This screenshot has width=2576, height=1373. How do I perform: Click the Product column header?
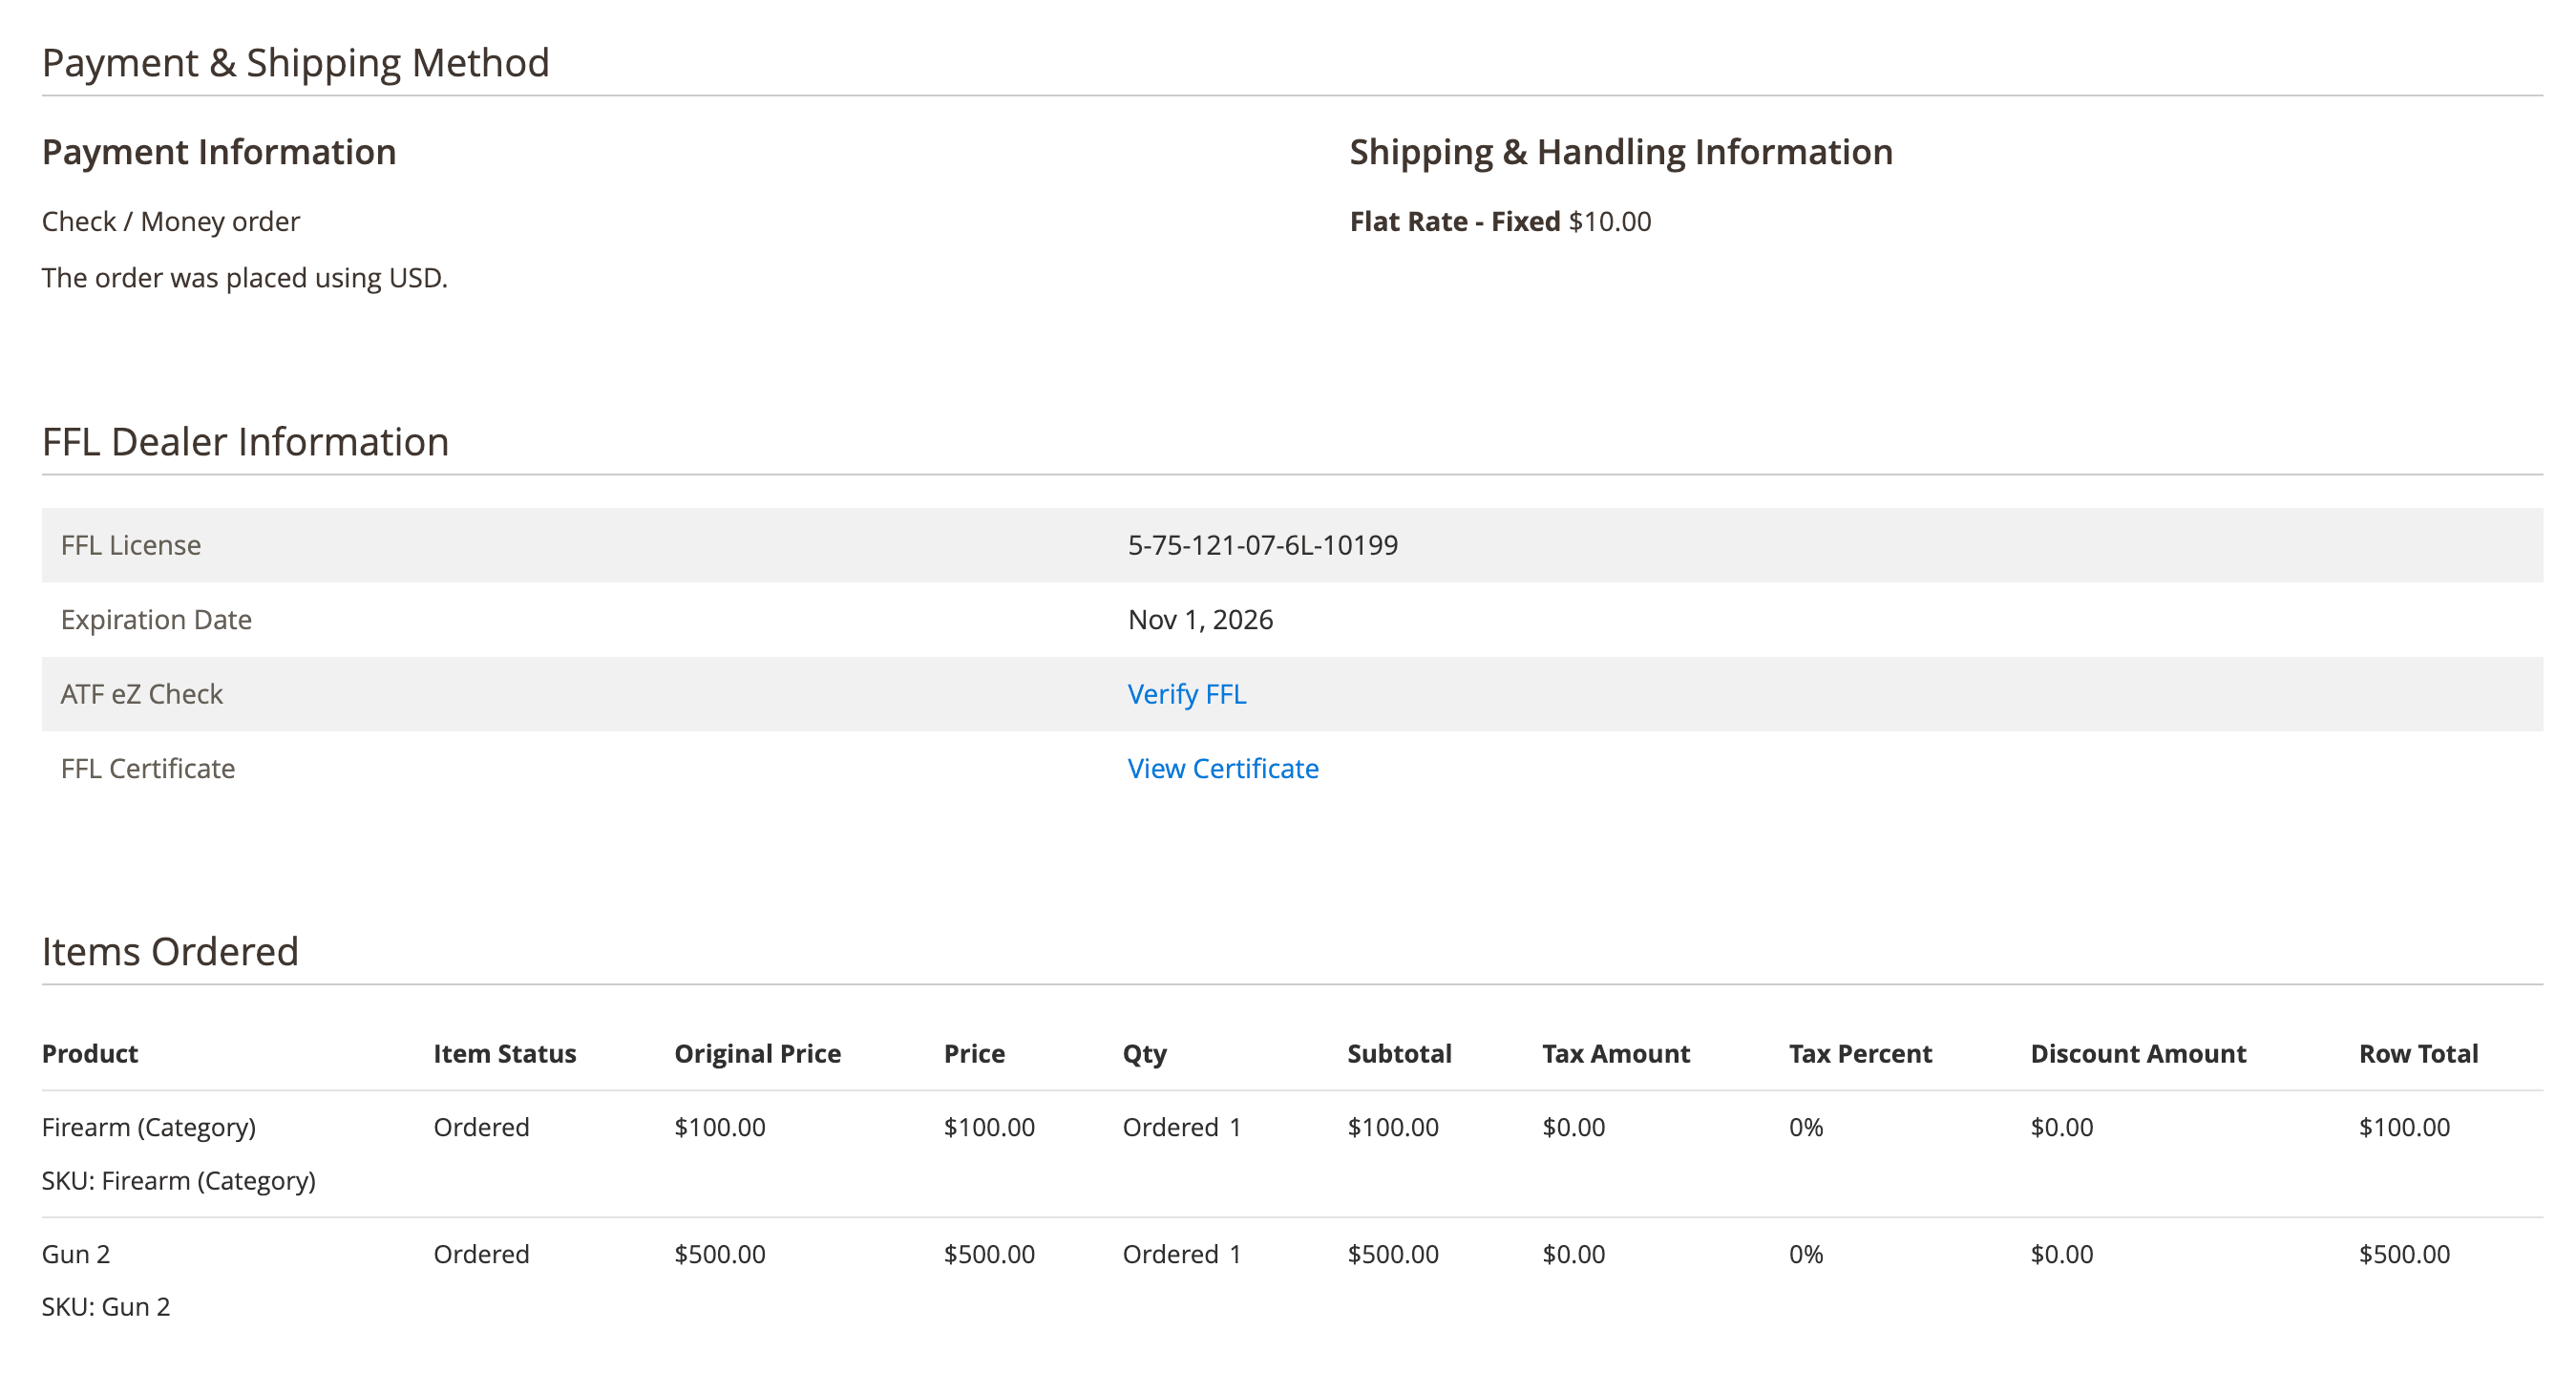point(90,1053)
